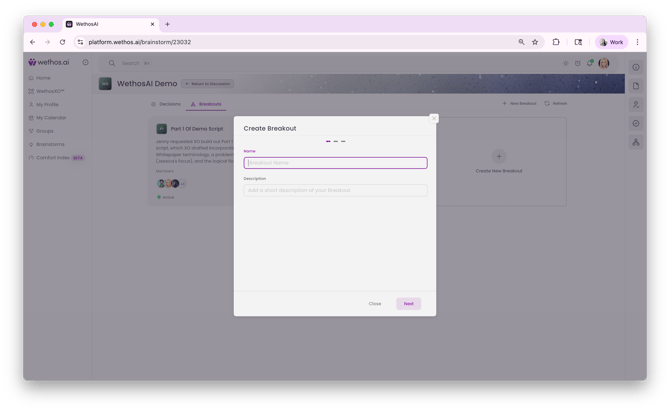Viewport: 670px width, 411px height.
Task: Close the Create Breakout dialog with X
Action: tap(433, 118)
